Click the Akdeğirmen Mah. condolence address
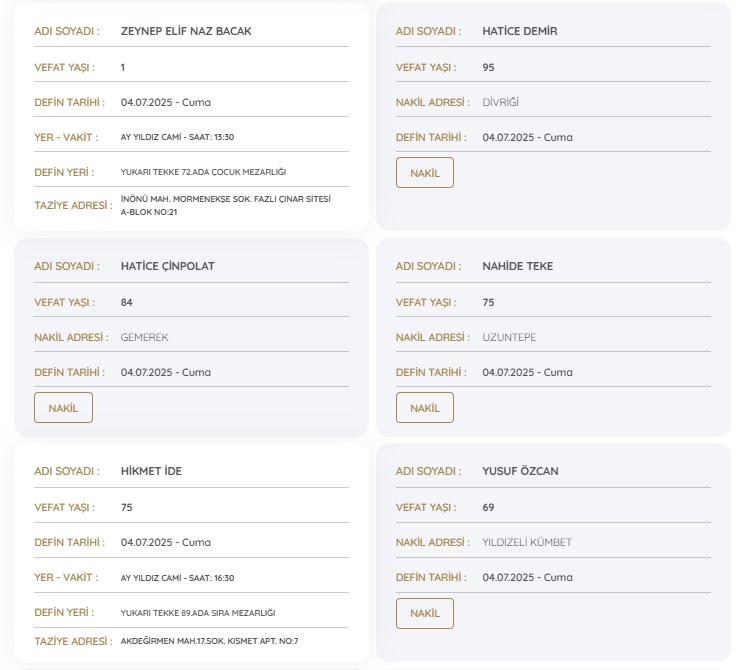Image resolution: width=739 pixels, height=670 pixels. pyautogui.click(x=209, y=641)
